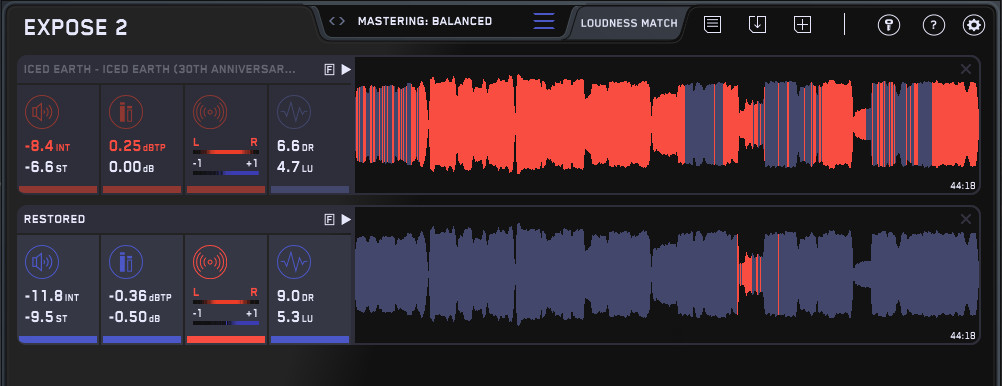Select the stereo/phase icon on Iced Earth track
Image resolution: width=1002 pixels, height=386 pixels.
pos(210,113)
